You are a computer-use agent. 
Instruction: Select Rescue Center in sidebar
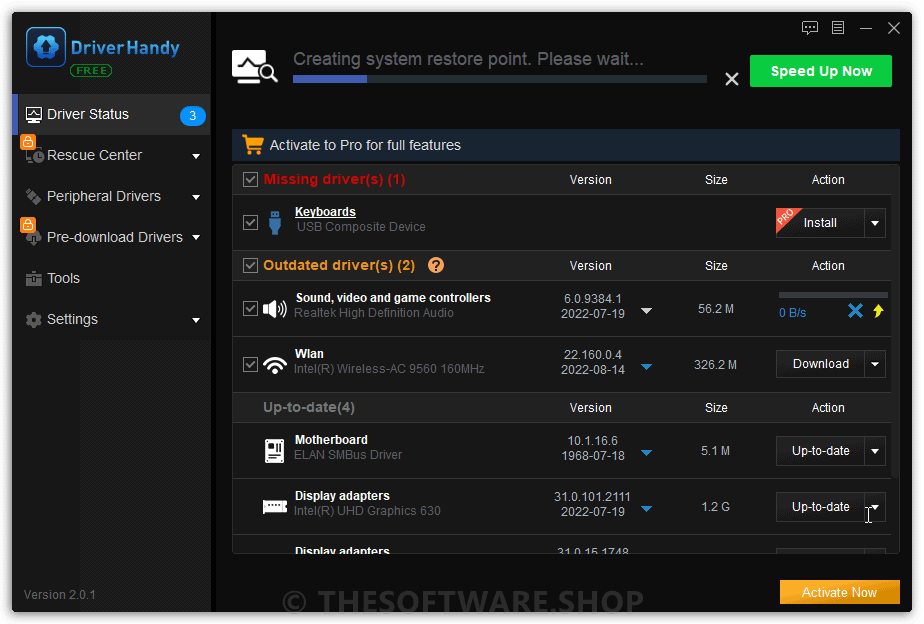coord(111,156)
